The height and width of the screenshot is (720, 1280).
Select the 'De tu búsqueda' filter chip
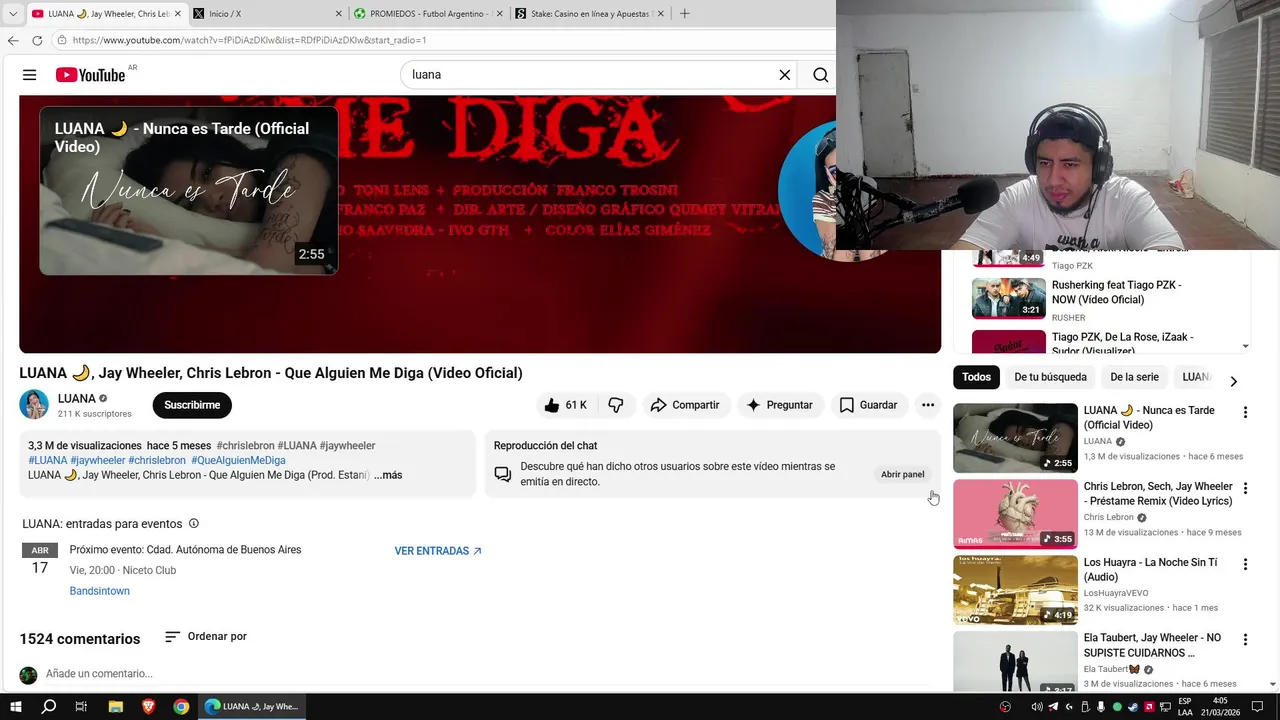tap(1050, 377)
